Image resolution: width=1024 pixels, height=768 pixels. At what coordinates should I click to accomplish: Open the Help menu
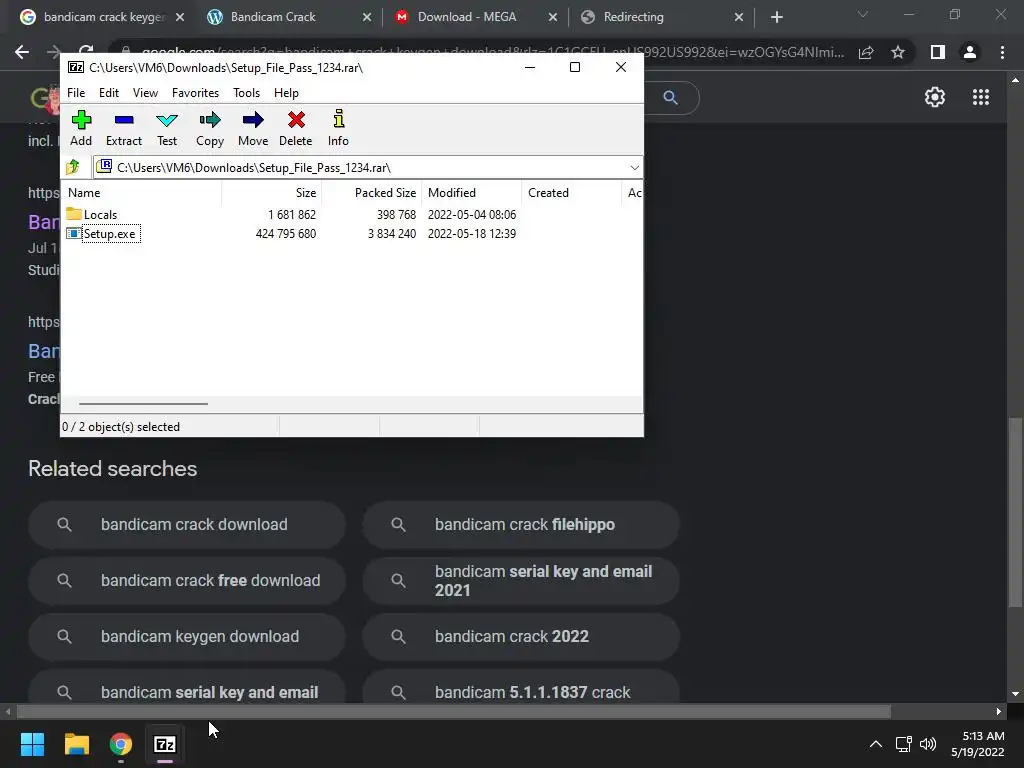point(286,93)
